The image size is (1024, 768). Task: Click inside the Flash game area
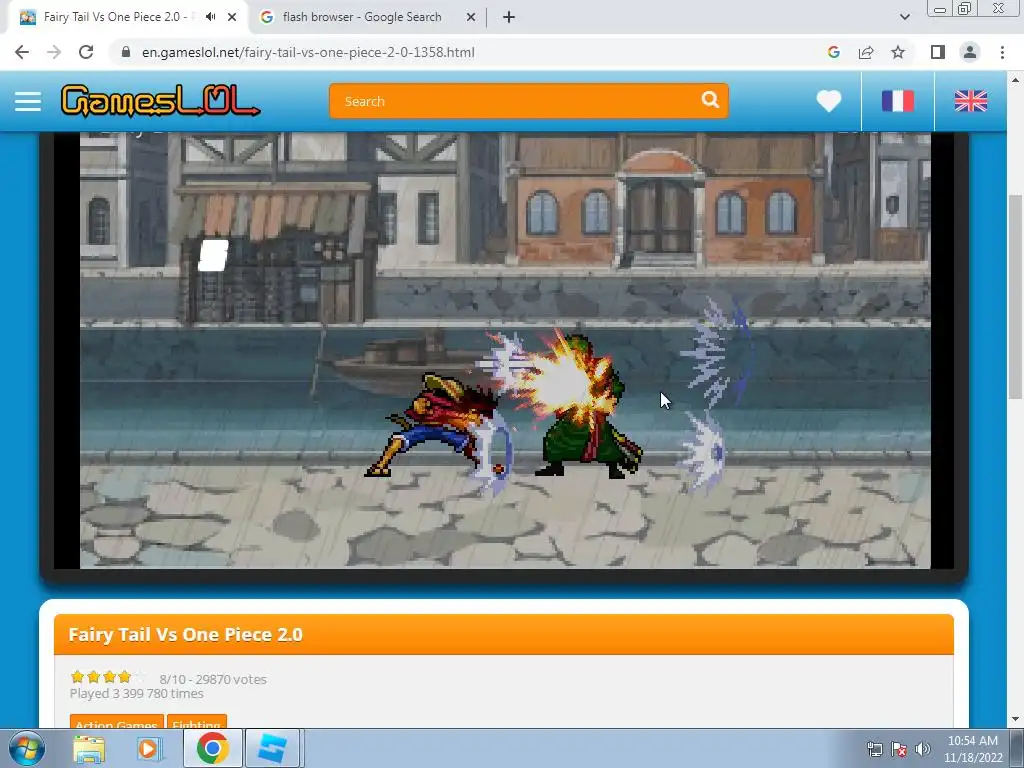click(505, 350)
